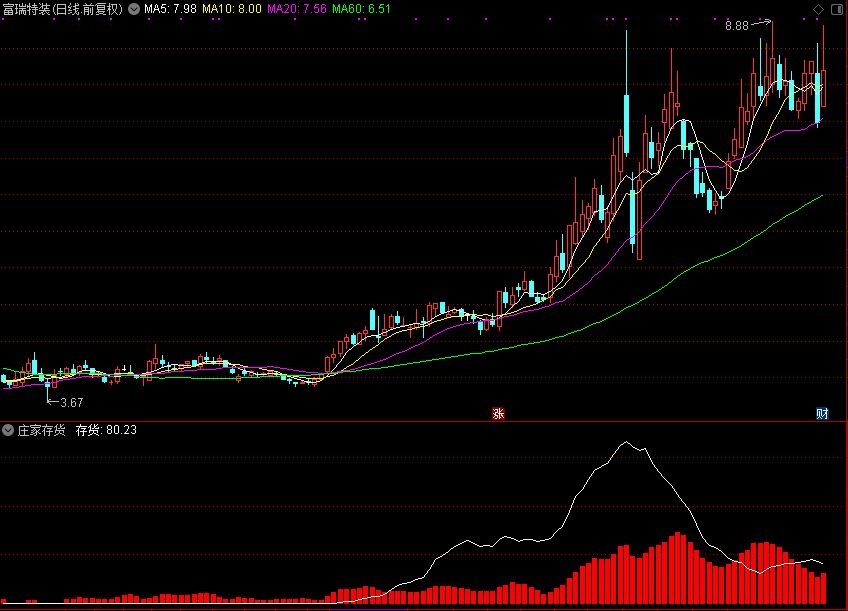Click the 8.88 high price label

(x=737, y=26)
